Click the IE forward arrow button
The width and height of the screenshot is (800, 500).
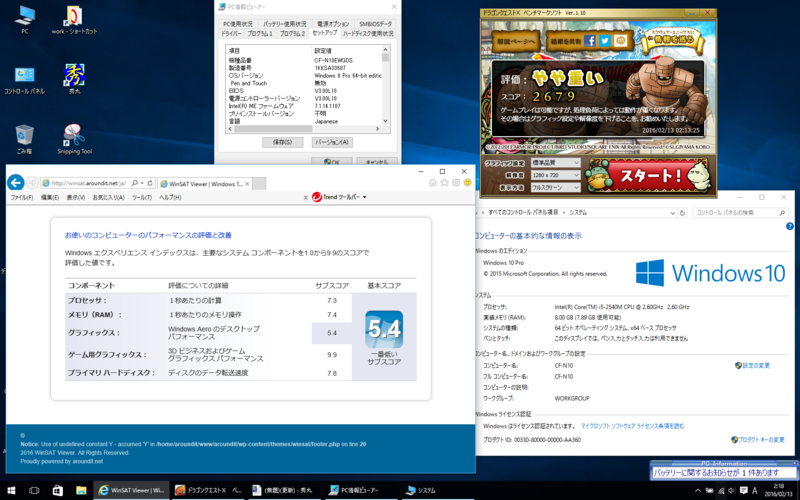coord(32,183)
